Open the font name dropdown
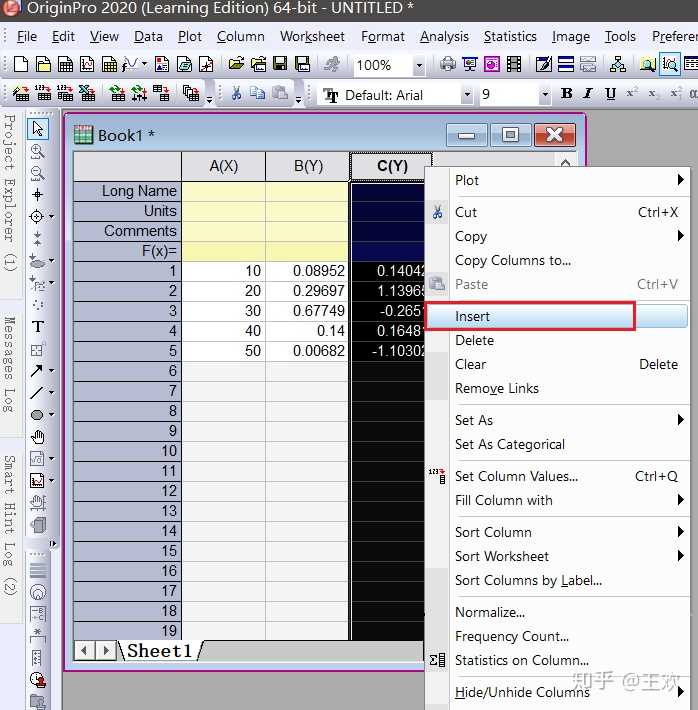698x710 pixels. [x=467, y=95]
